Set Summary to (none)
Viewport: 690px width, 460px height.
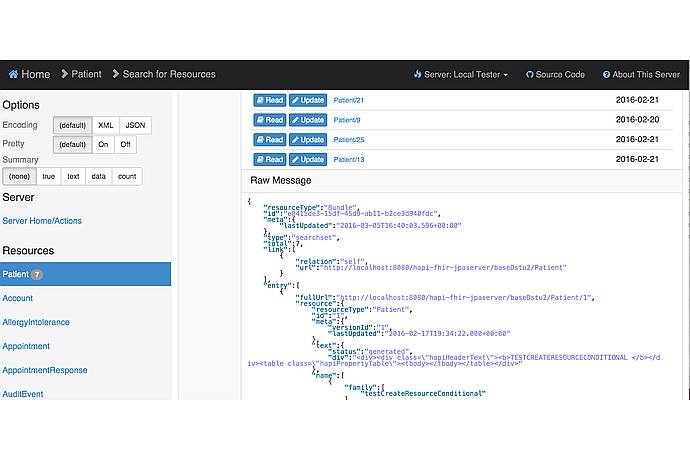19,177
